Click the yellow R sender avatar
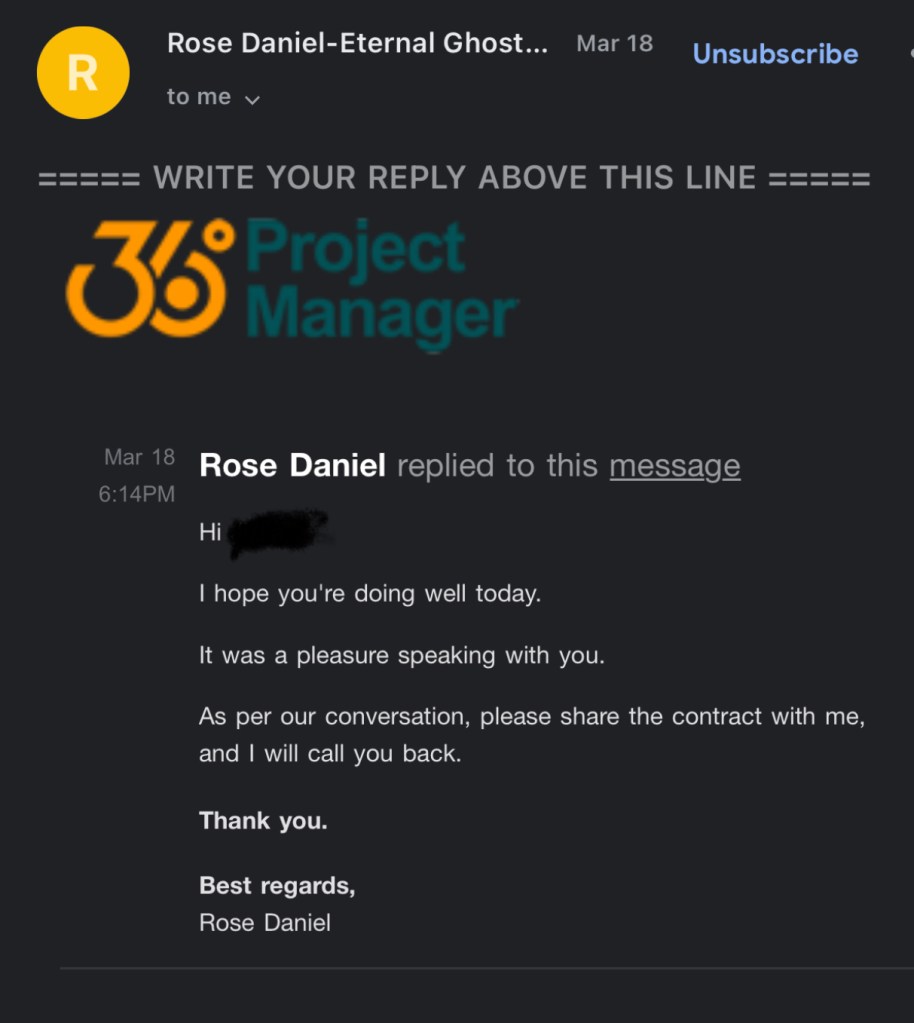The height and width of the screenshot is (1023, 914). (82, 73)
